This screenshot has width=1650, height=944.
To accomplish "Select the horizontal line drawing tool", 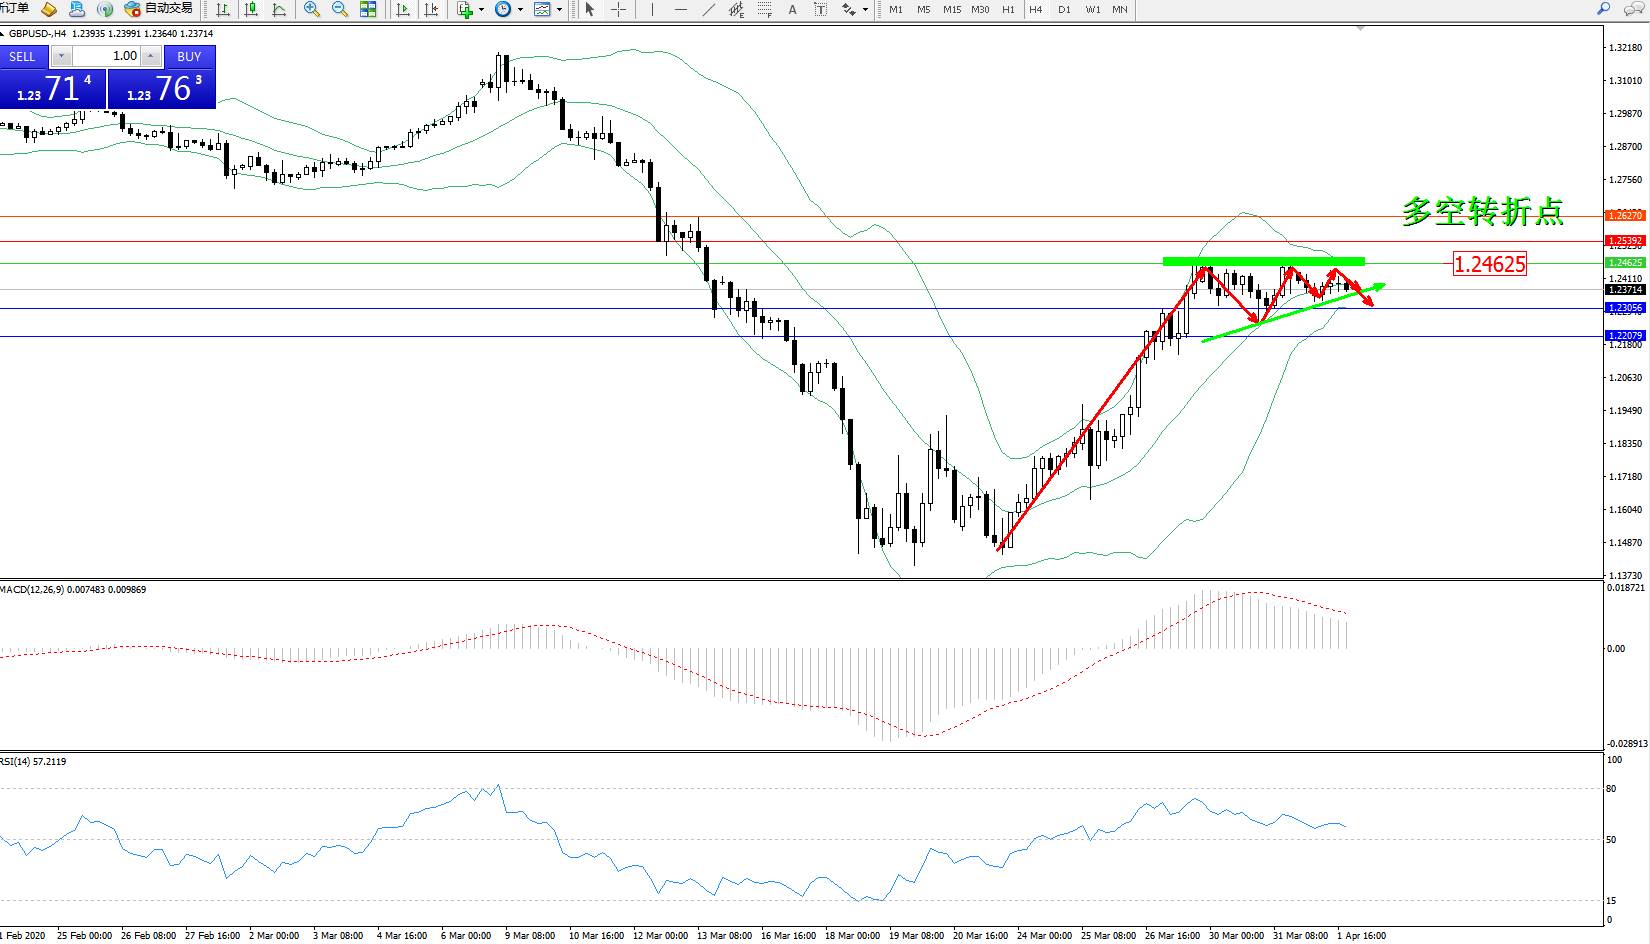I will (681, 9).
